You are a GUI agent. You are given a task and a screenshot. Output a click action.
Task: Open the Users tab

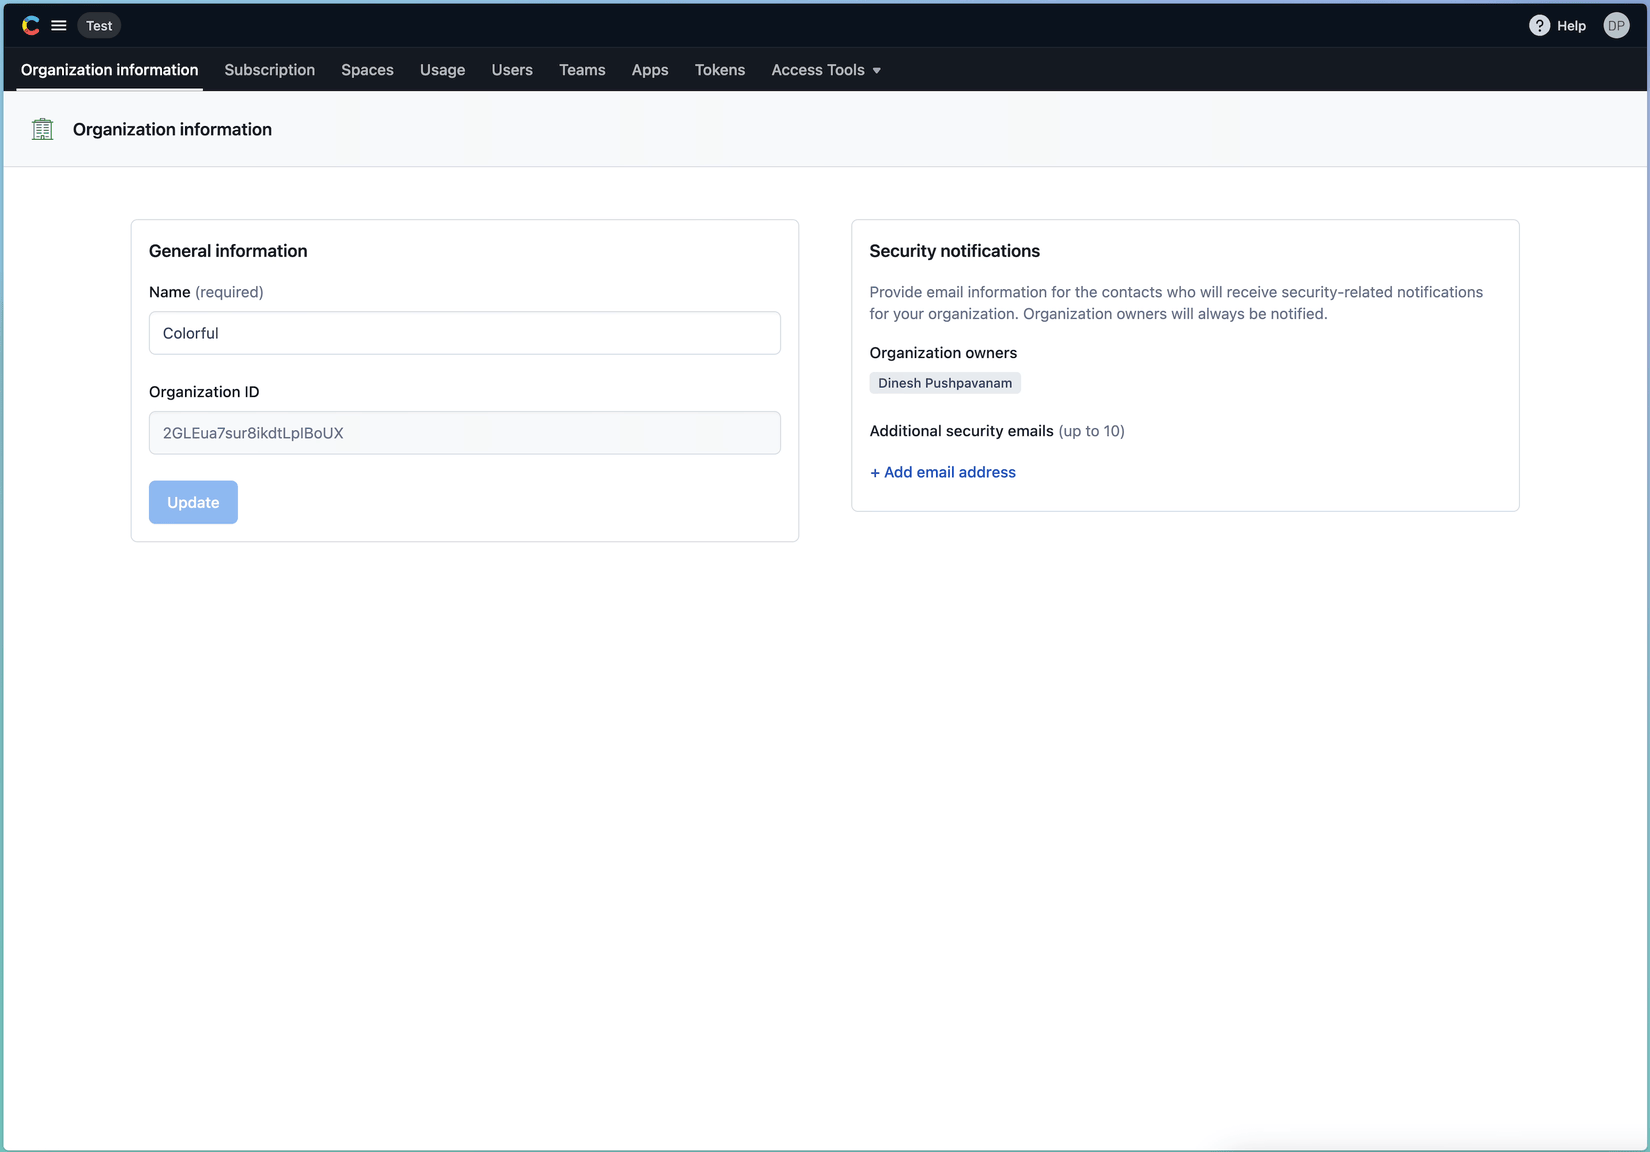pos(512,70)
